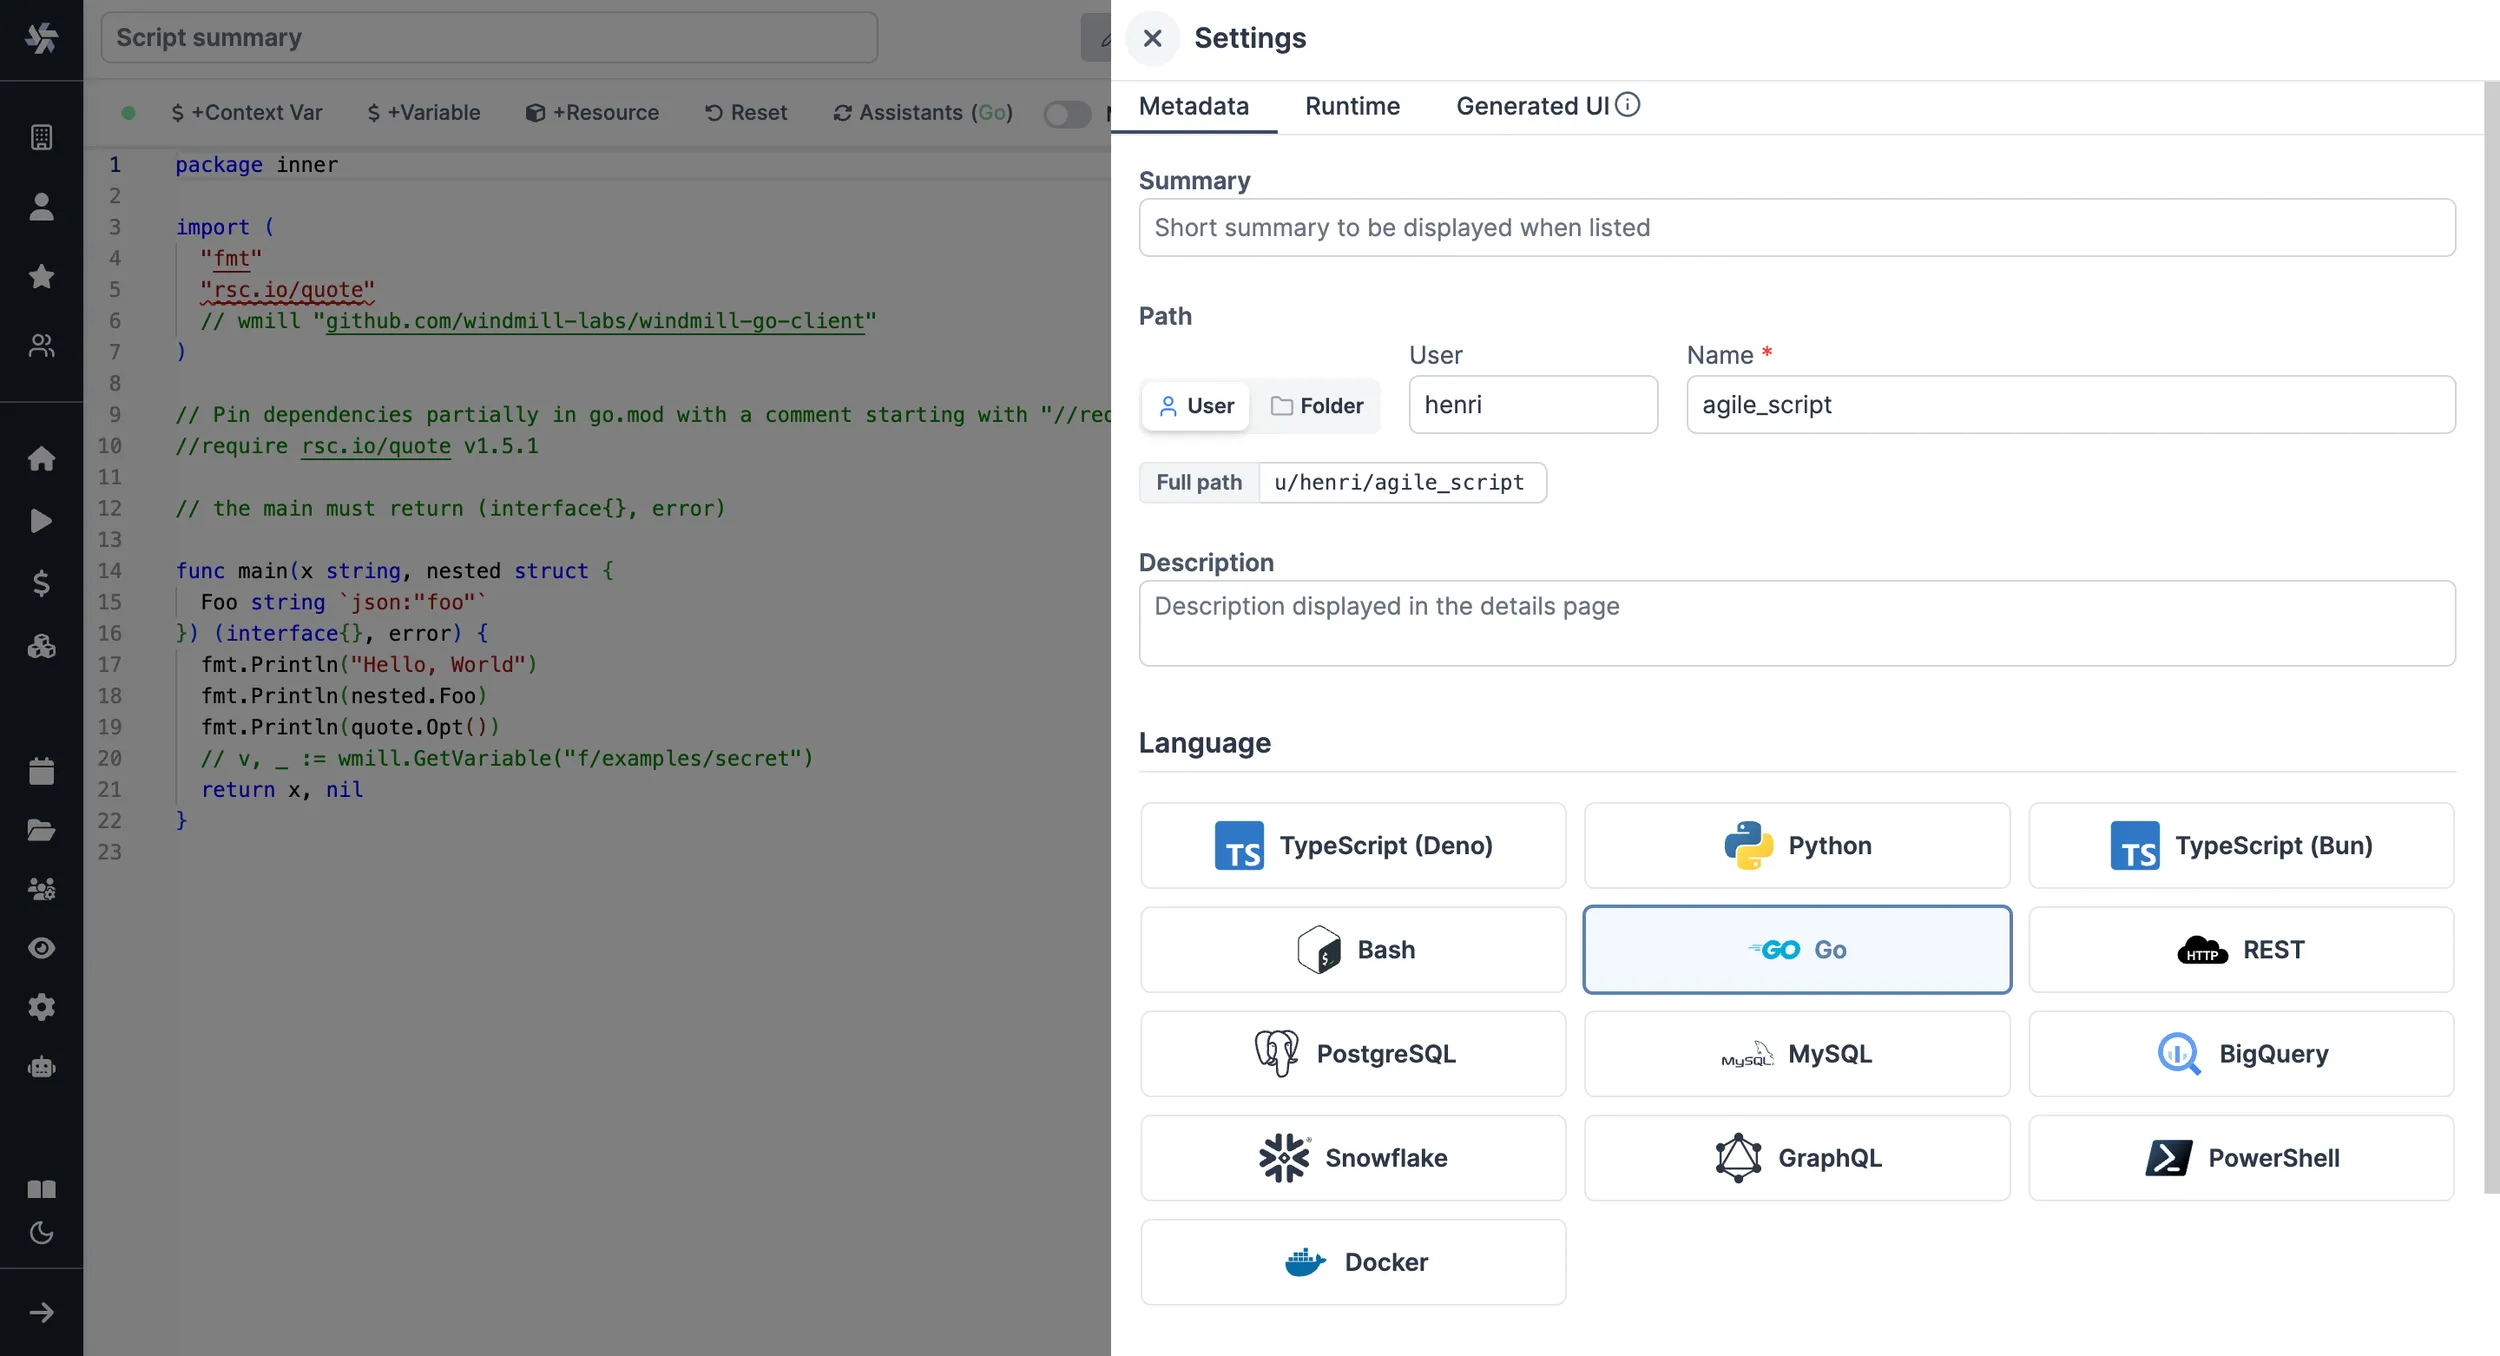
Task: Open the +Resource menu
Action: click(x=593, y=112)
